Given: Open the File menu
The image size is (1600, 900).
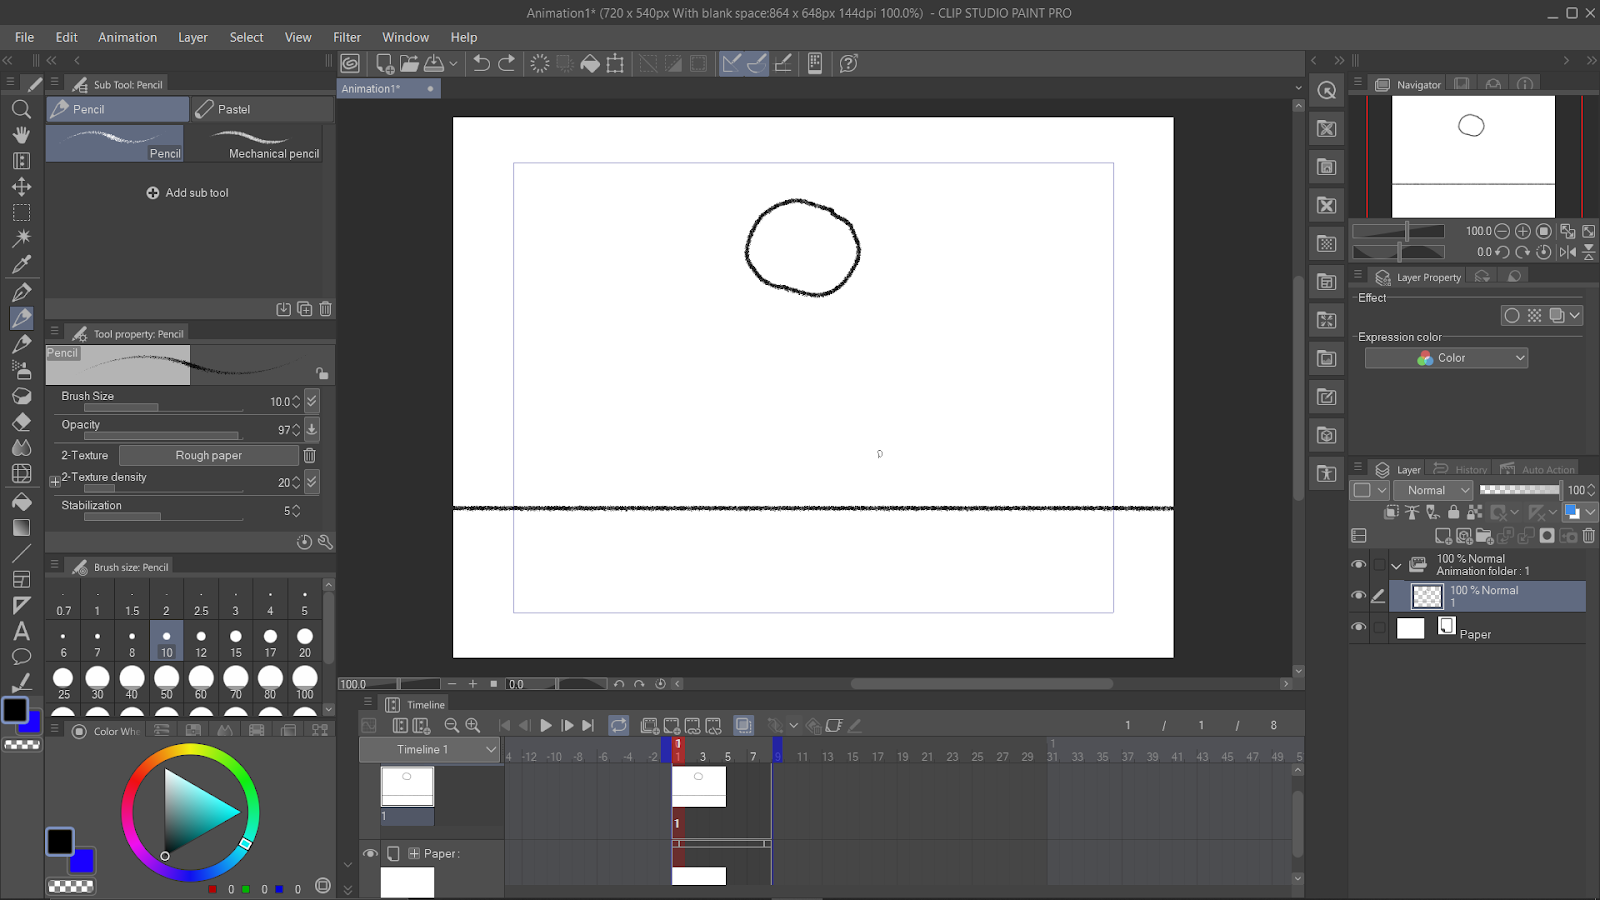Looking at the screenshot, I should coord(25,37).
